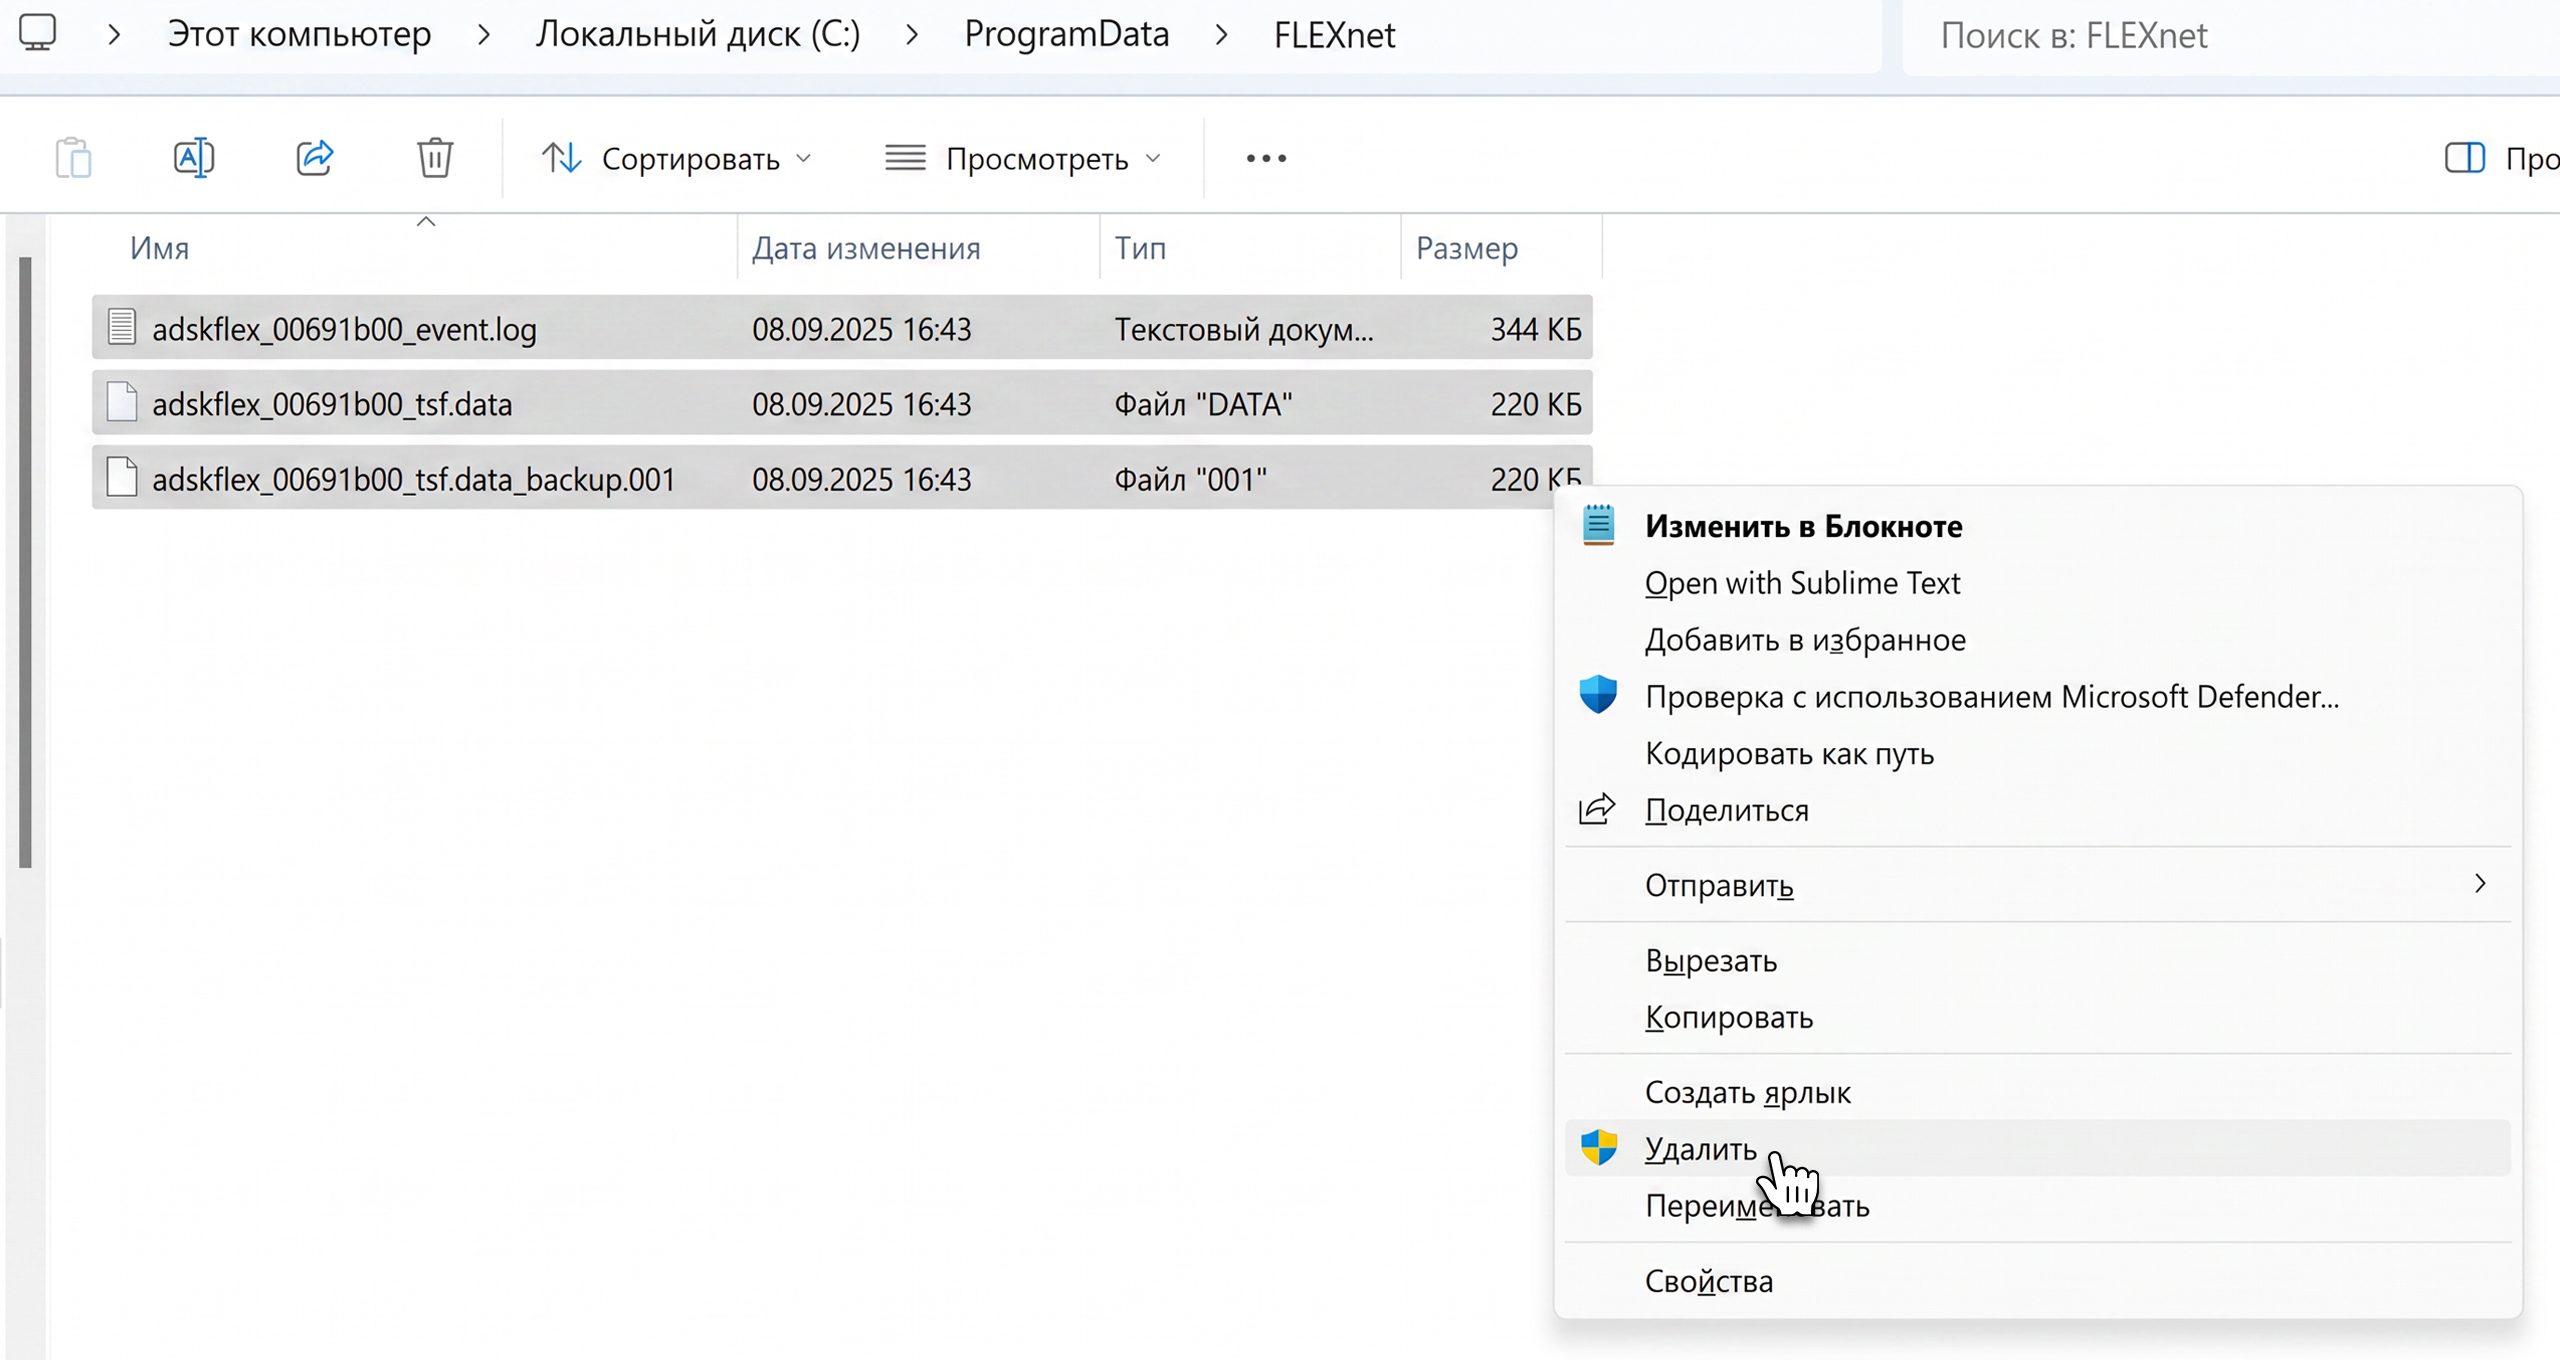Click the 220 КБ size of tsf.data
2560x1360 pixels.
[x=1536, y=404]
